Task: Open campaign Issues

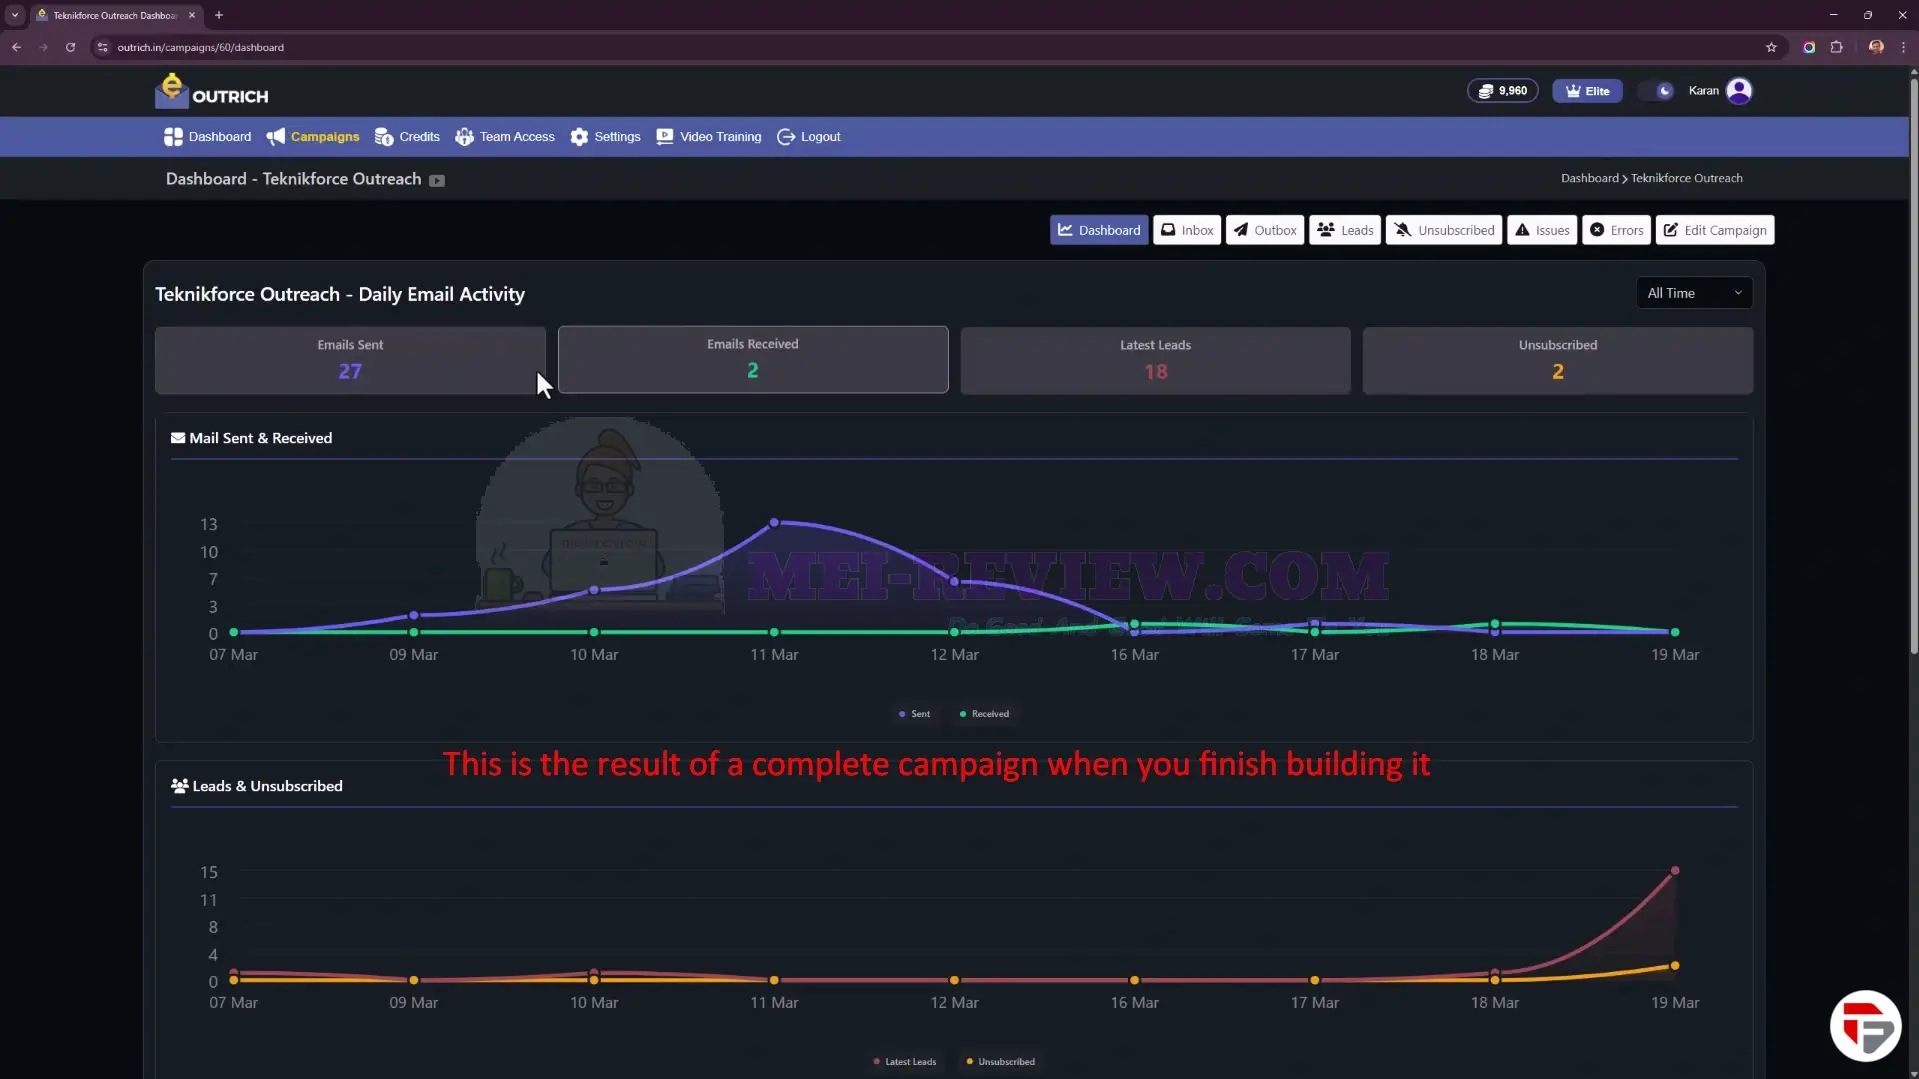Action: [x=1542, y=230]
